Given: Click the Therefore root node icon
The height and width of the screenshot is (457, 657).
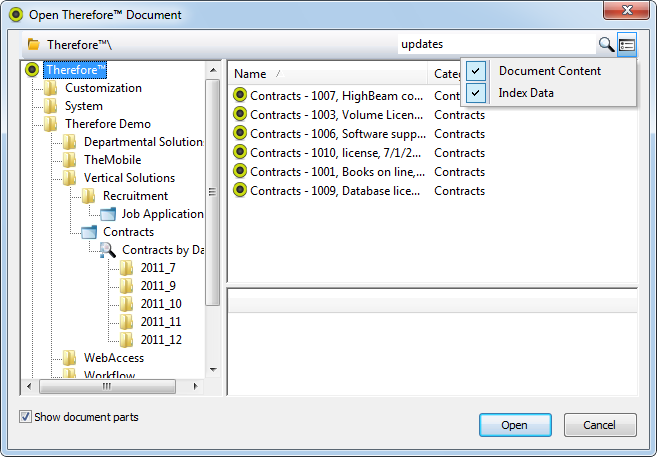Looking at the screenshot, I should pyautogui.click(x=32, y=70).
